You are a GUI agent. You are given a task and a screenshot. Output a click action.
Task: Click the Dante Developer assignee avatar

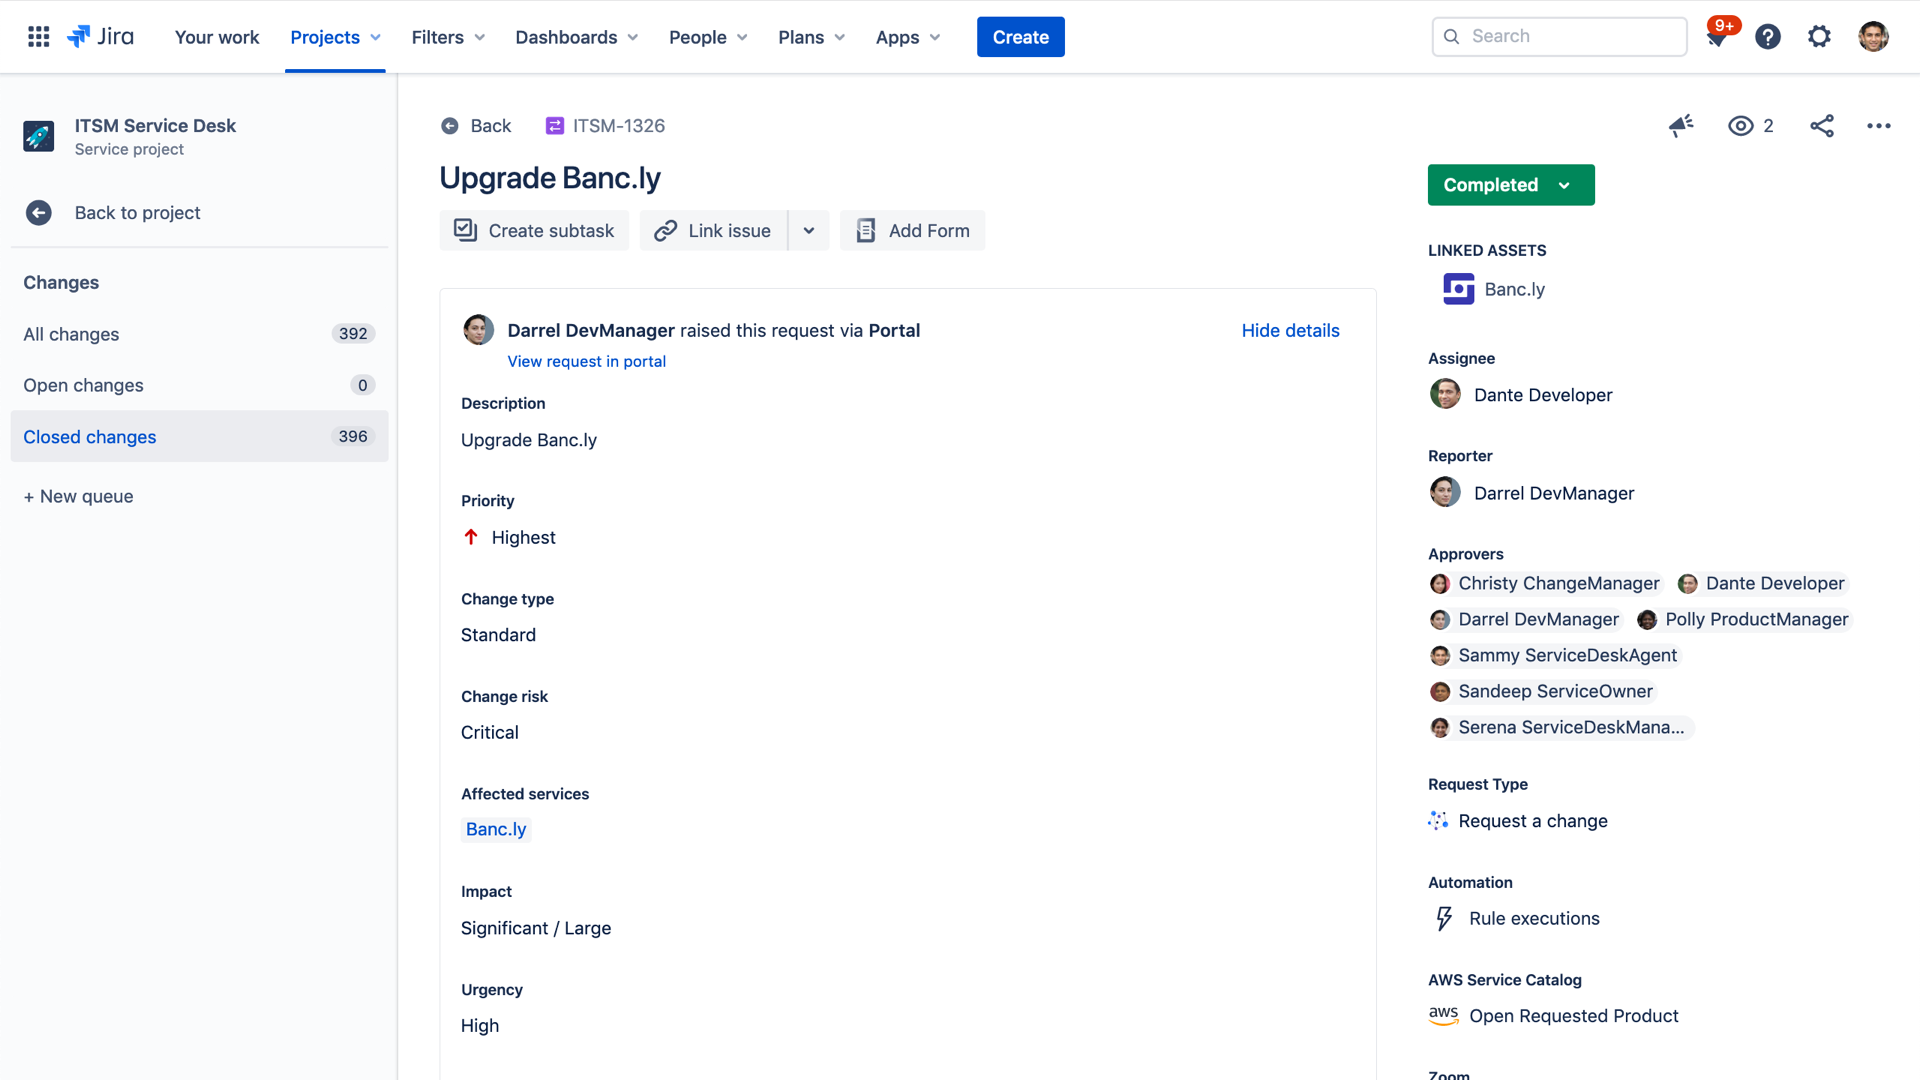pos(1445,394)
